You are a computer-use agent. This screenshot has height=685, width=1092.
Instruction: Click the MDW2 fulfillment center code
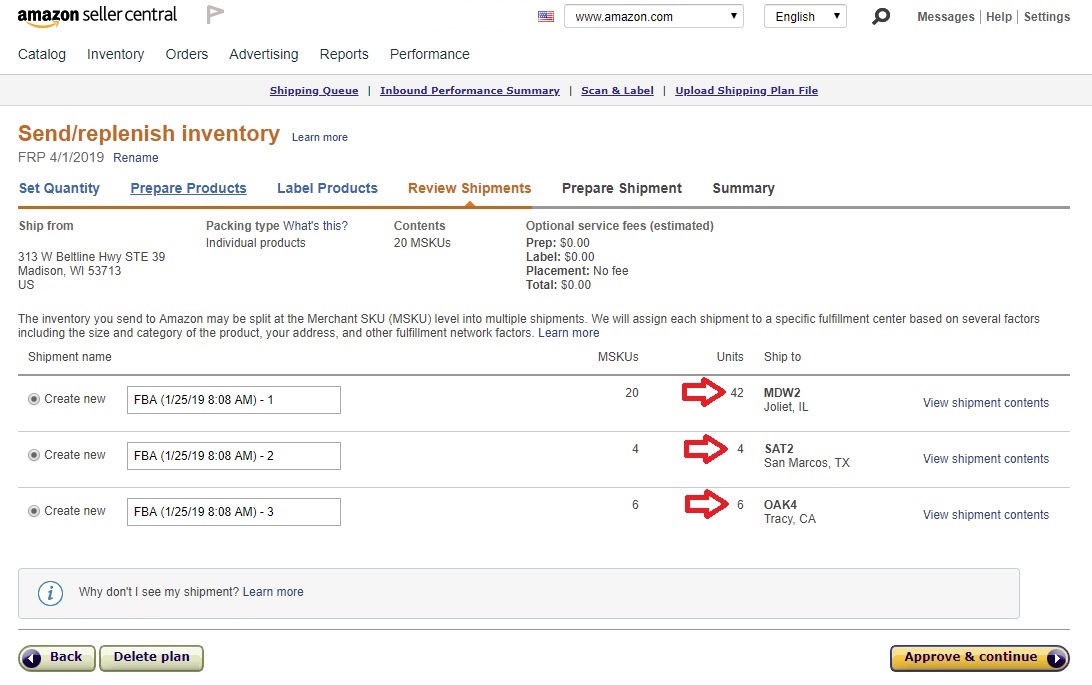pos(782,393)
